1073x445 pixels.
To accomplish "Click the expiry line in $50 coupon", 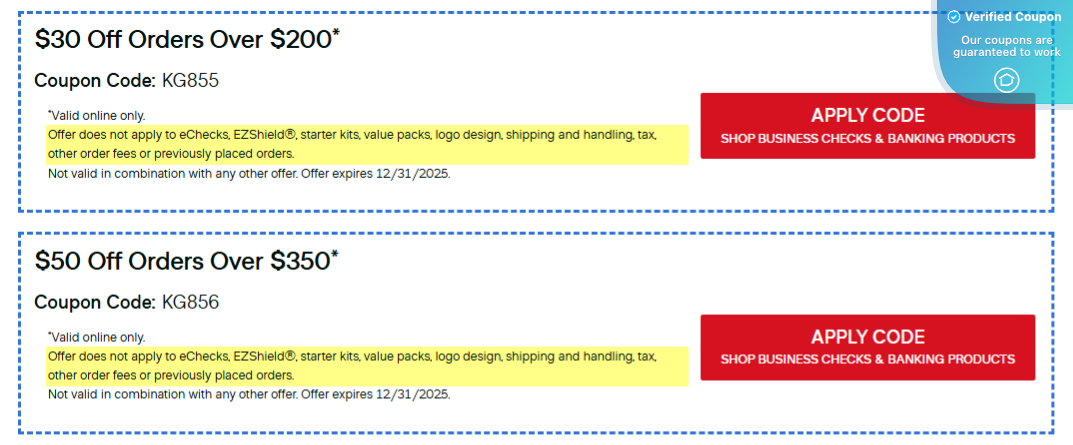I will pyautogui.click(x=249, y=394).
